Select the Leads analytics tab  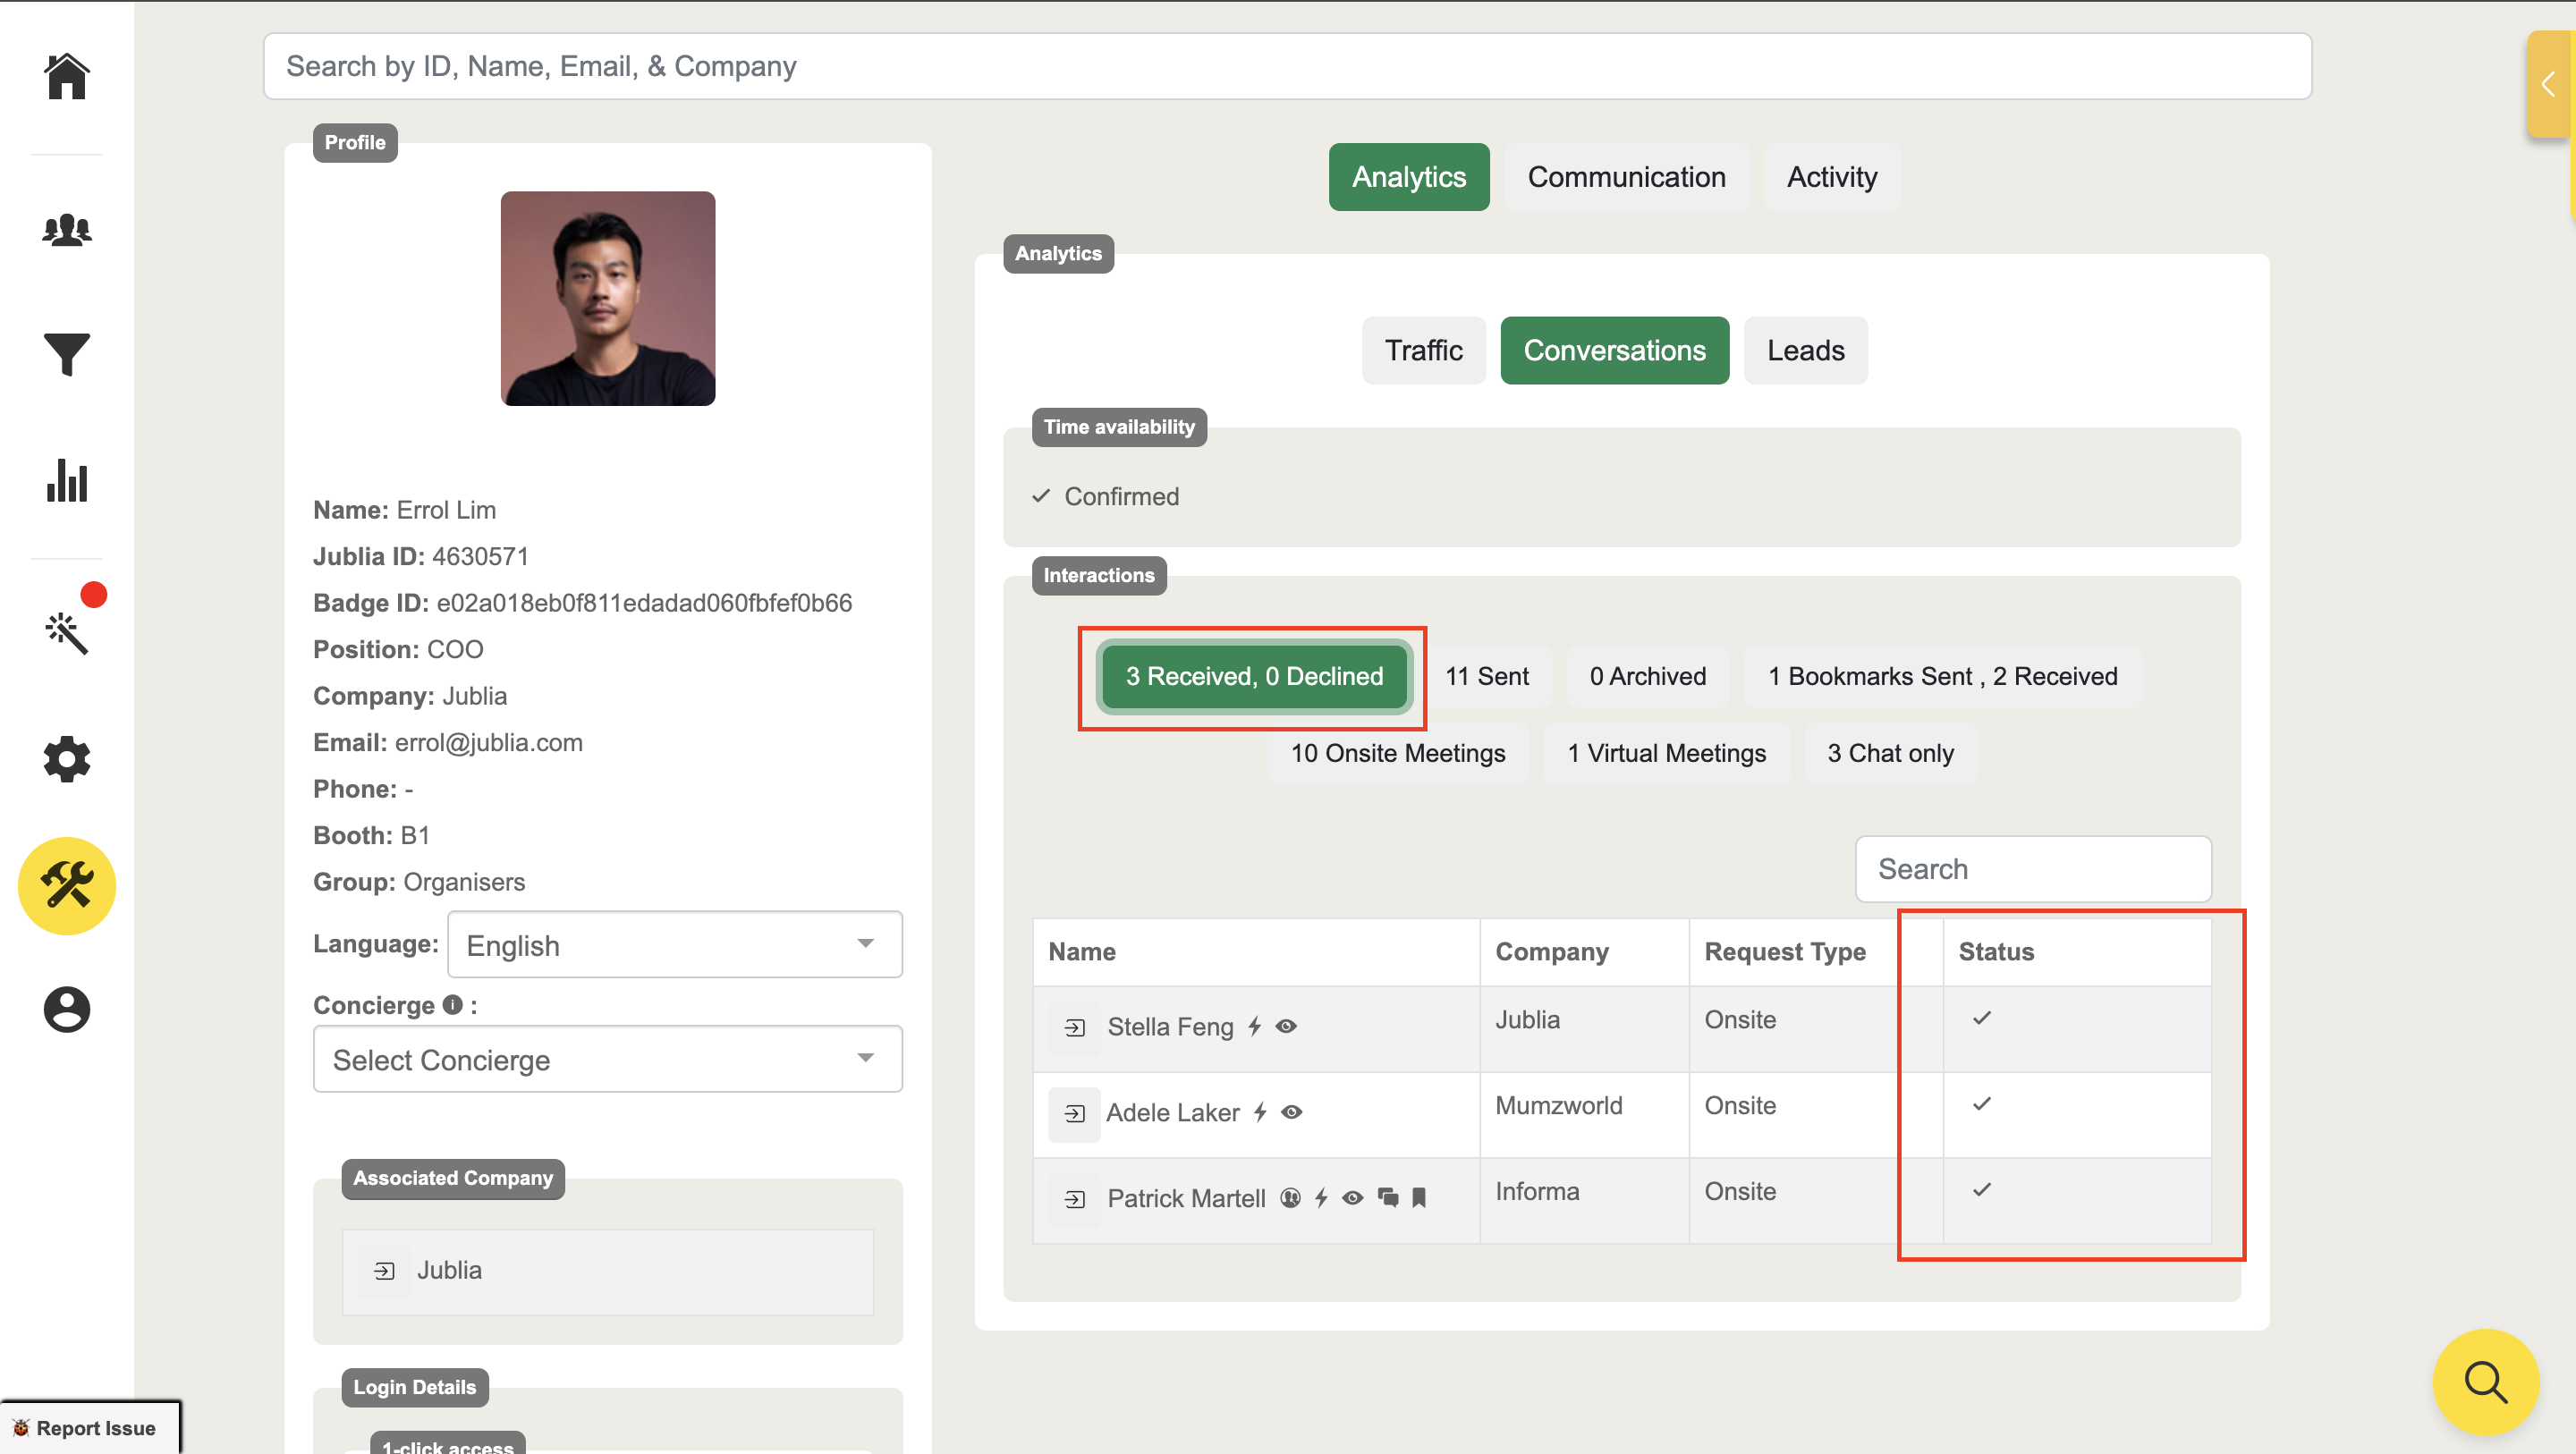1805,351
